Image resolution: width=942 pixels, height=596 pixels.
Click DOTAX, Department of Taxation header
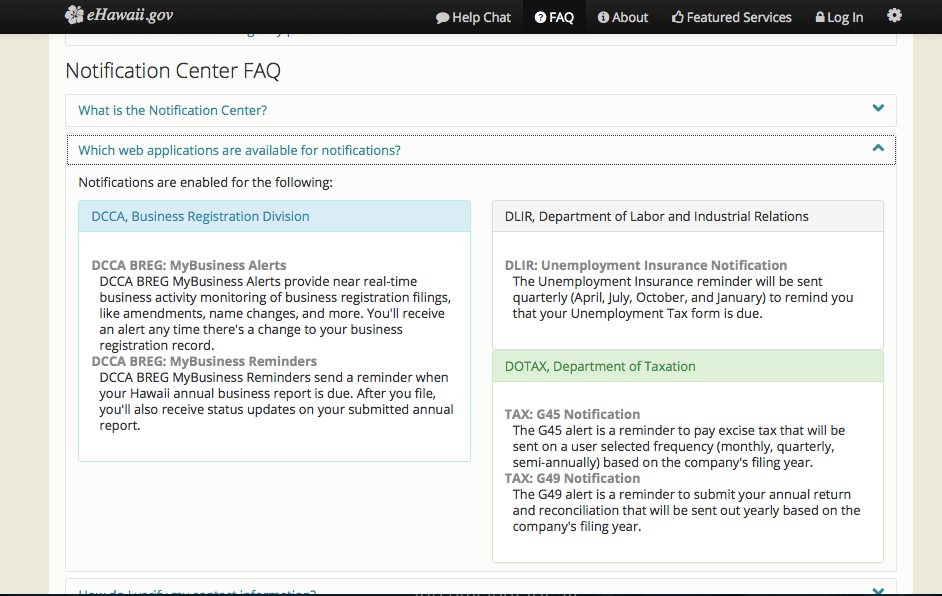coord(688,366)
